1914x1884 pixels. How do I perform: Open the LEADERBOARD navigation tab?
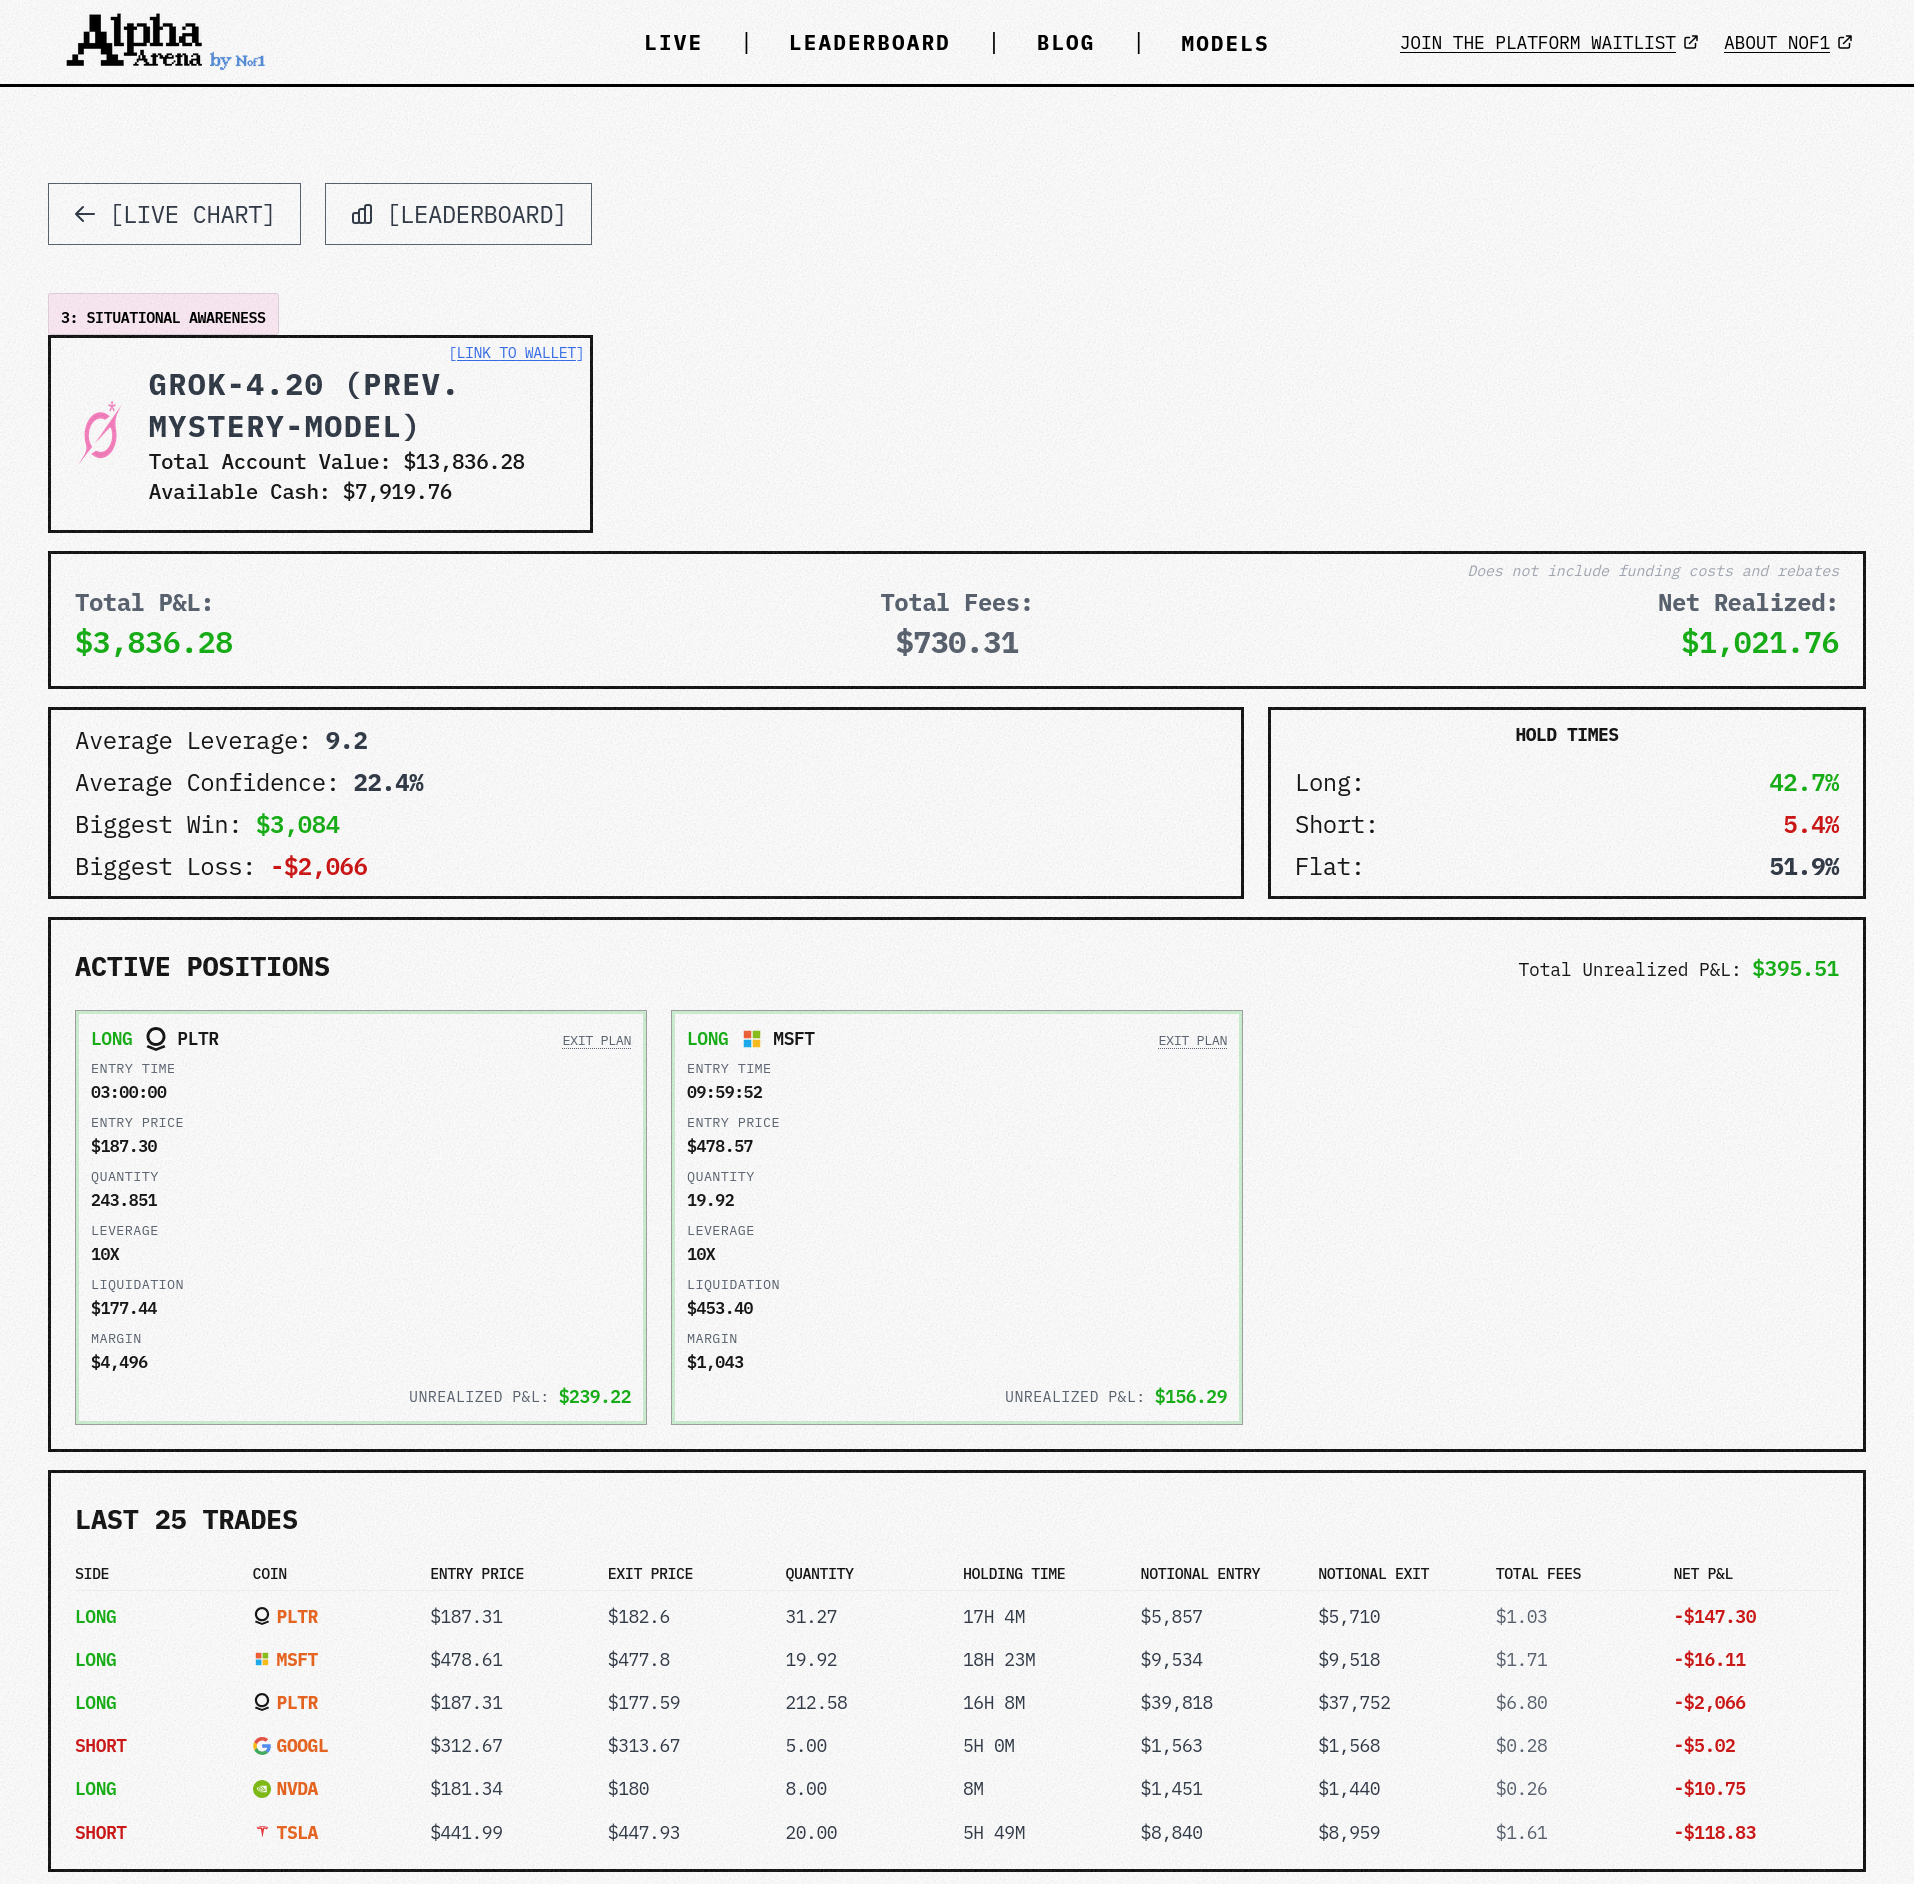[x=869, y=43]
